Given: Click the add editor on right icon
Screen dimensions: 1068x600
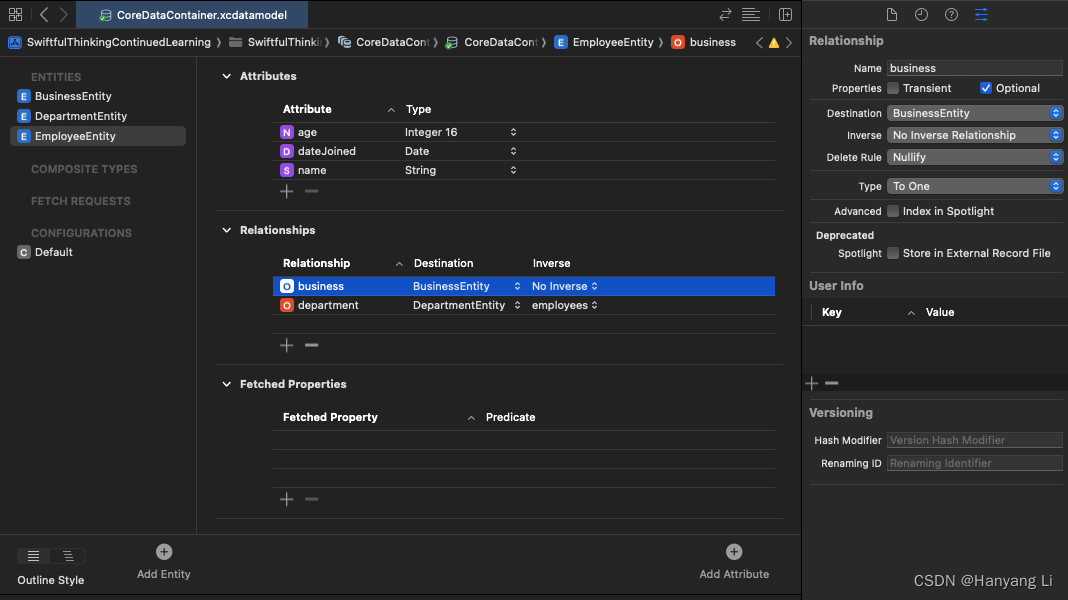Looking at the screenshot, I should (x=785, y=14).
